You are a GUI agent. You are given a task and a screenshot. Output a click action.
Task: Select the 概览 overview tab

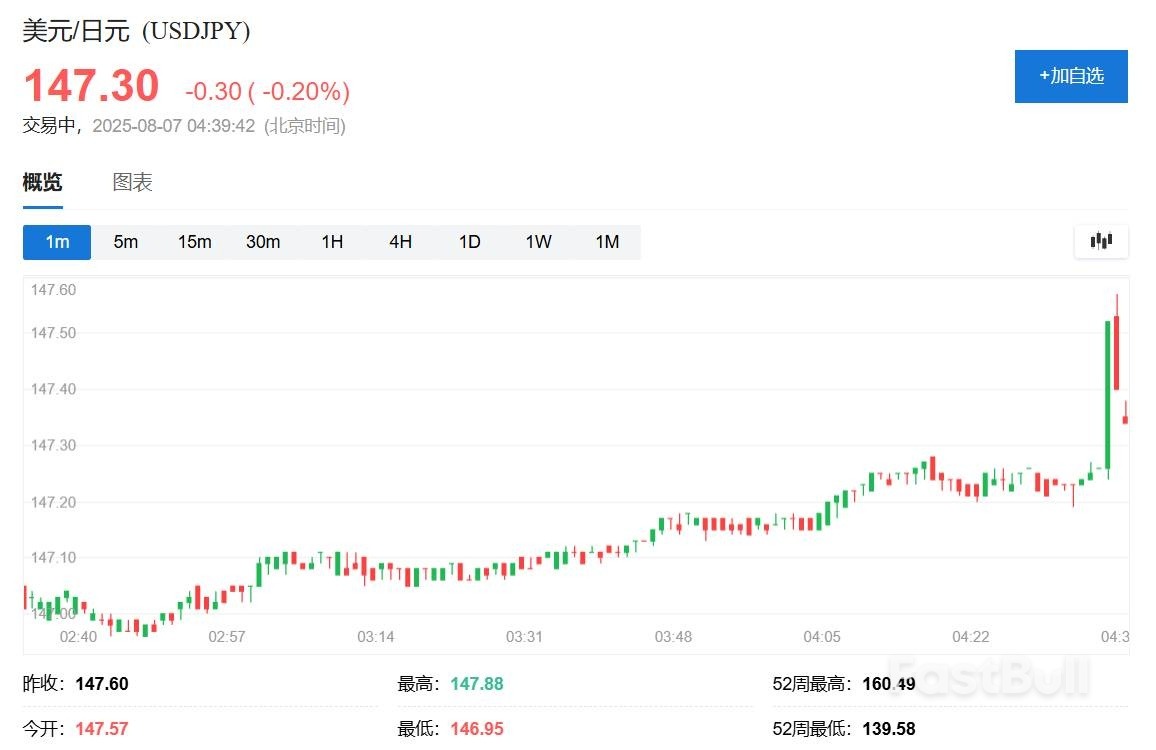coord(43,182)
